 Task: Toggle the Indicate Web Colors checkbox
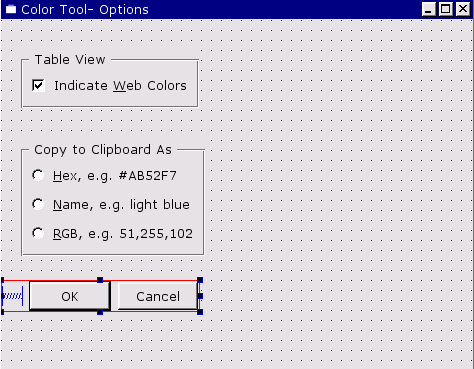(x=38, y=85)
